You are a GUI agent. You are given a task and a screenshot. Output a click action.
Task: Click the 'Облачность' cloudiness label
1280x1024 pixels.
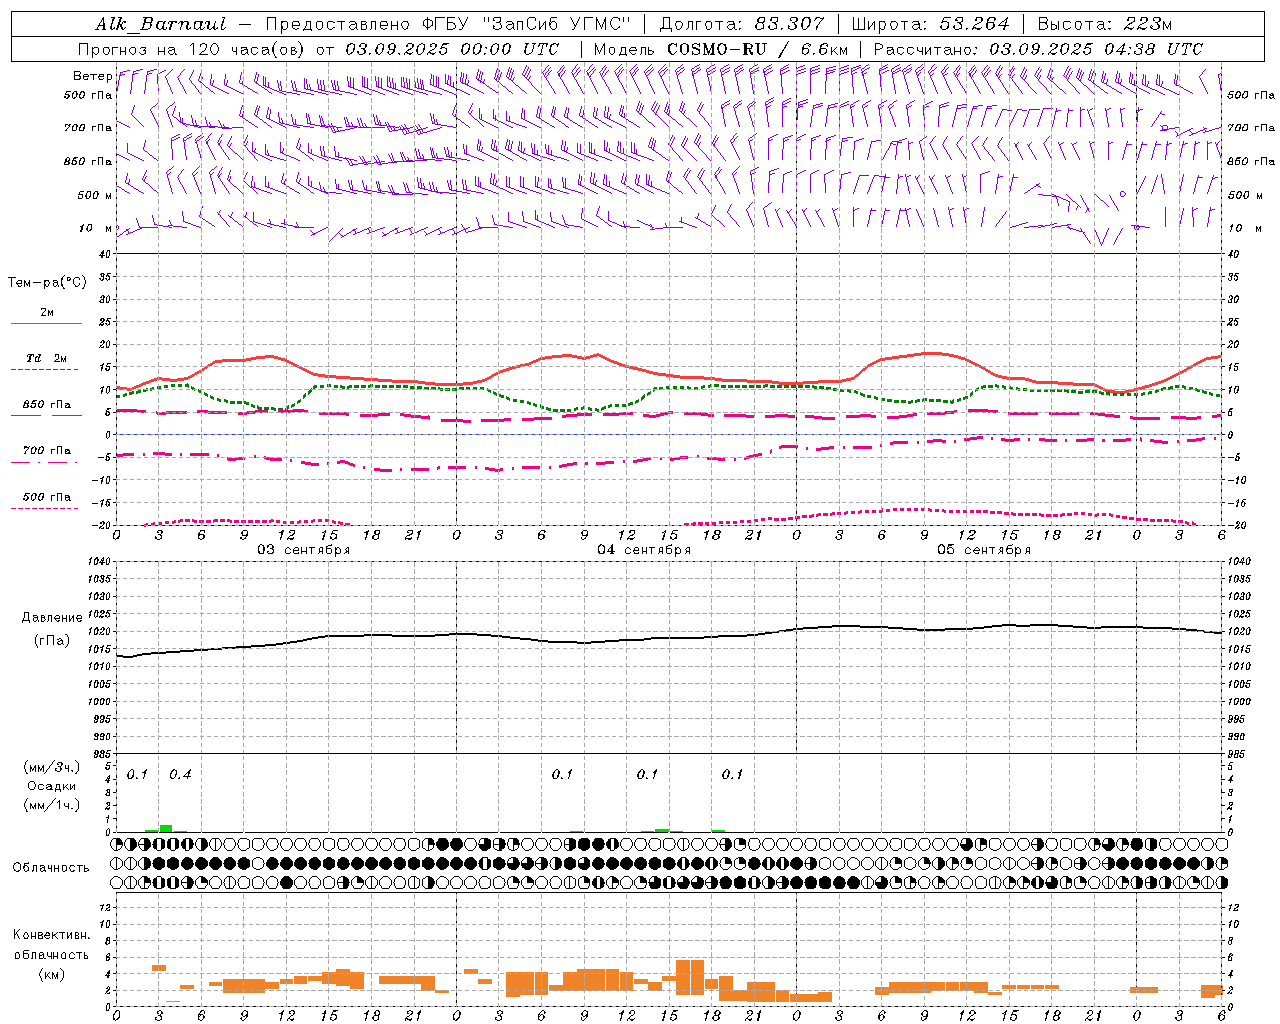coord(51,868)
